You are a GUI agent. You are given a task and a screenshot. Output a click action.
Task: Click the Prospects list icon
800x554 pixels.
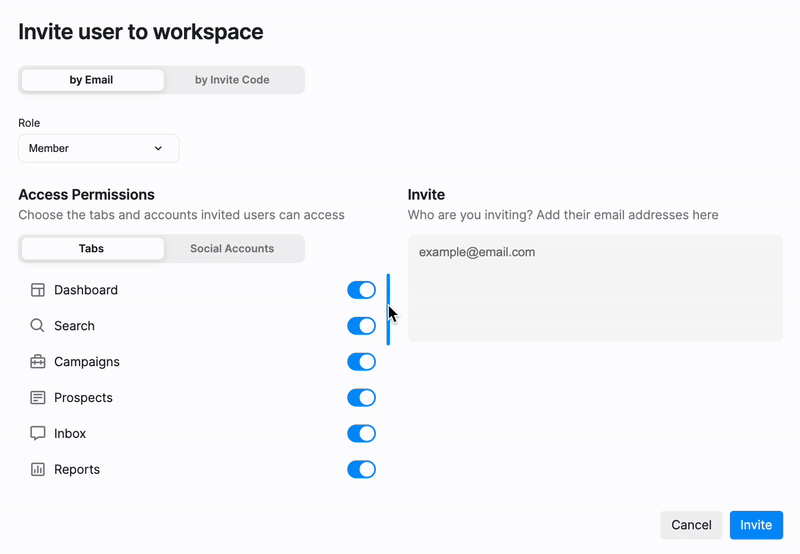point(38,398)
